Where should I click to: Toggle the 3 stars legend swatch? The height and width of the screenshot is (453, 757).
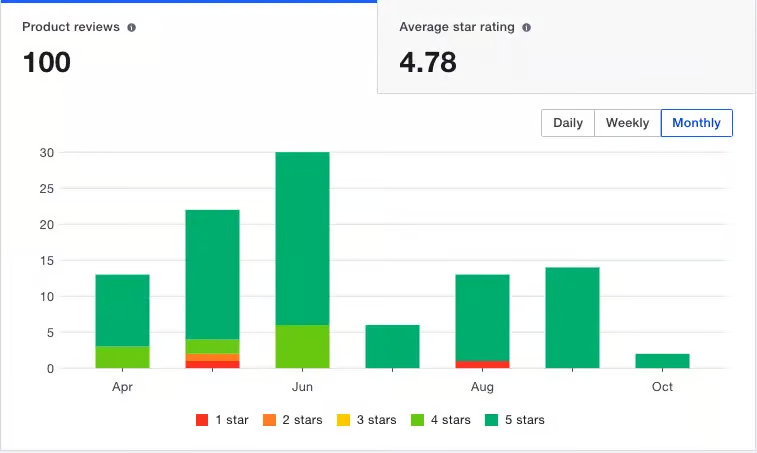coord(346,420)
